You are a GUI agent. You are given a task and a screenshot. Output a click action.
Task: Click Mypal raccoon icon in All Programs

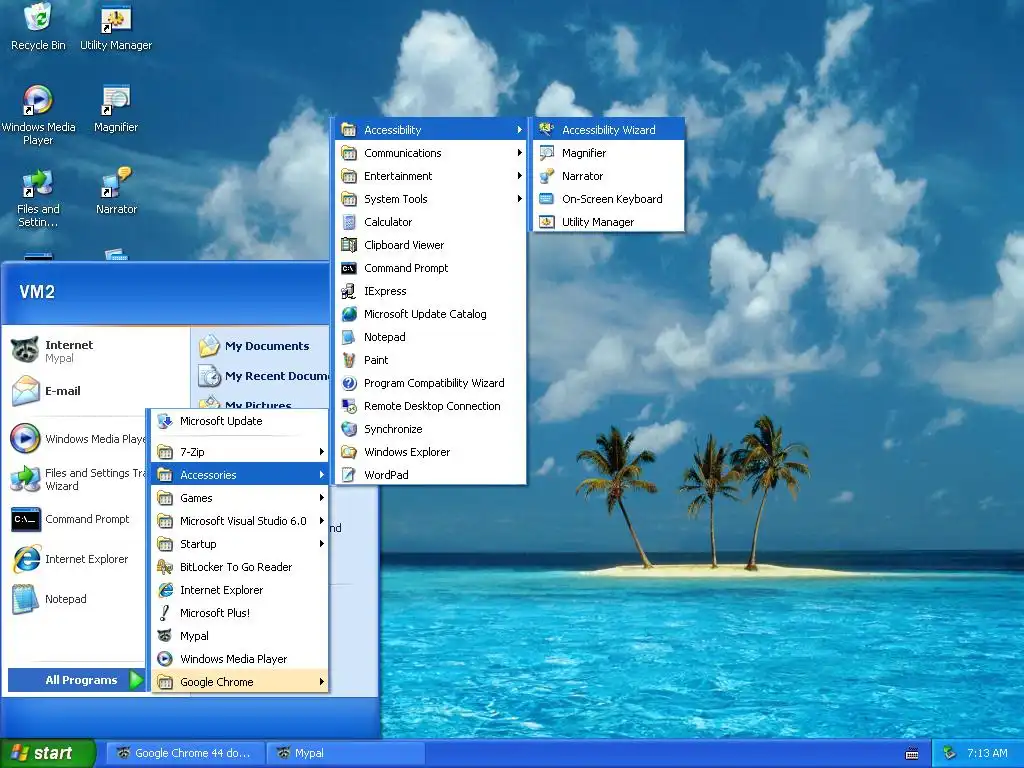pos(165,636)
